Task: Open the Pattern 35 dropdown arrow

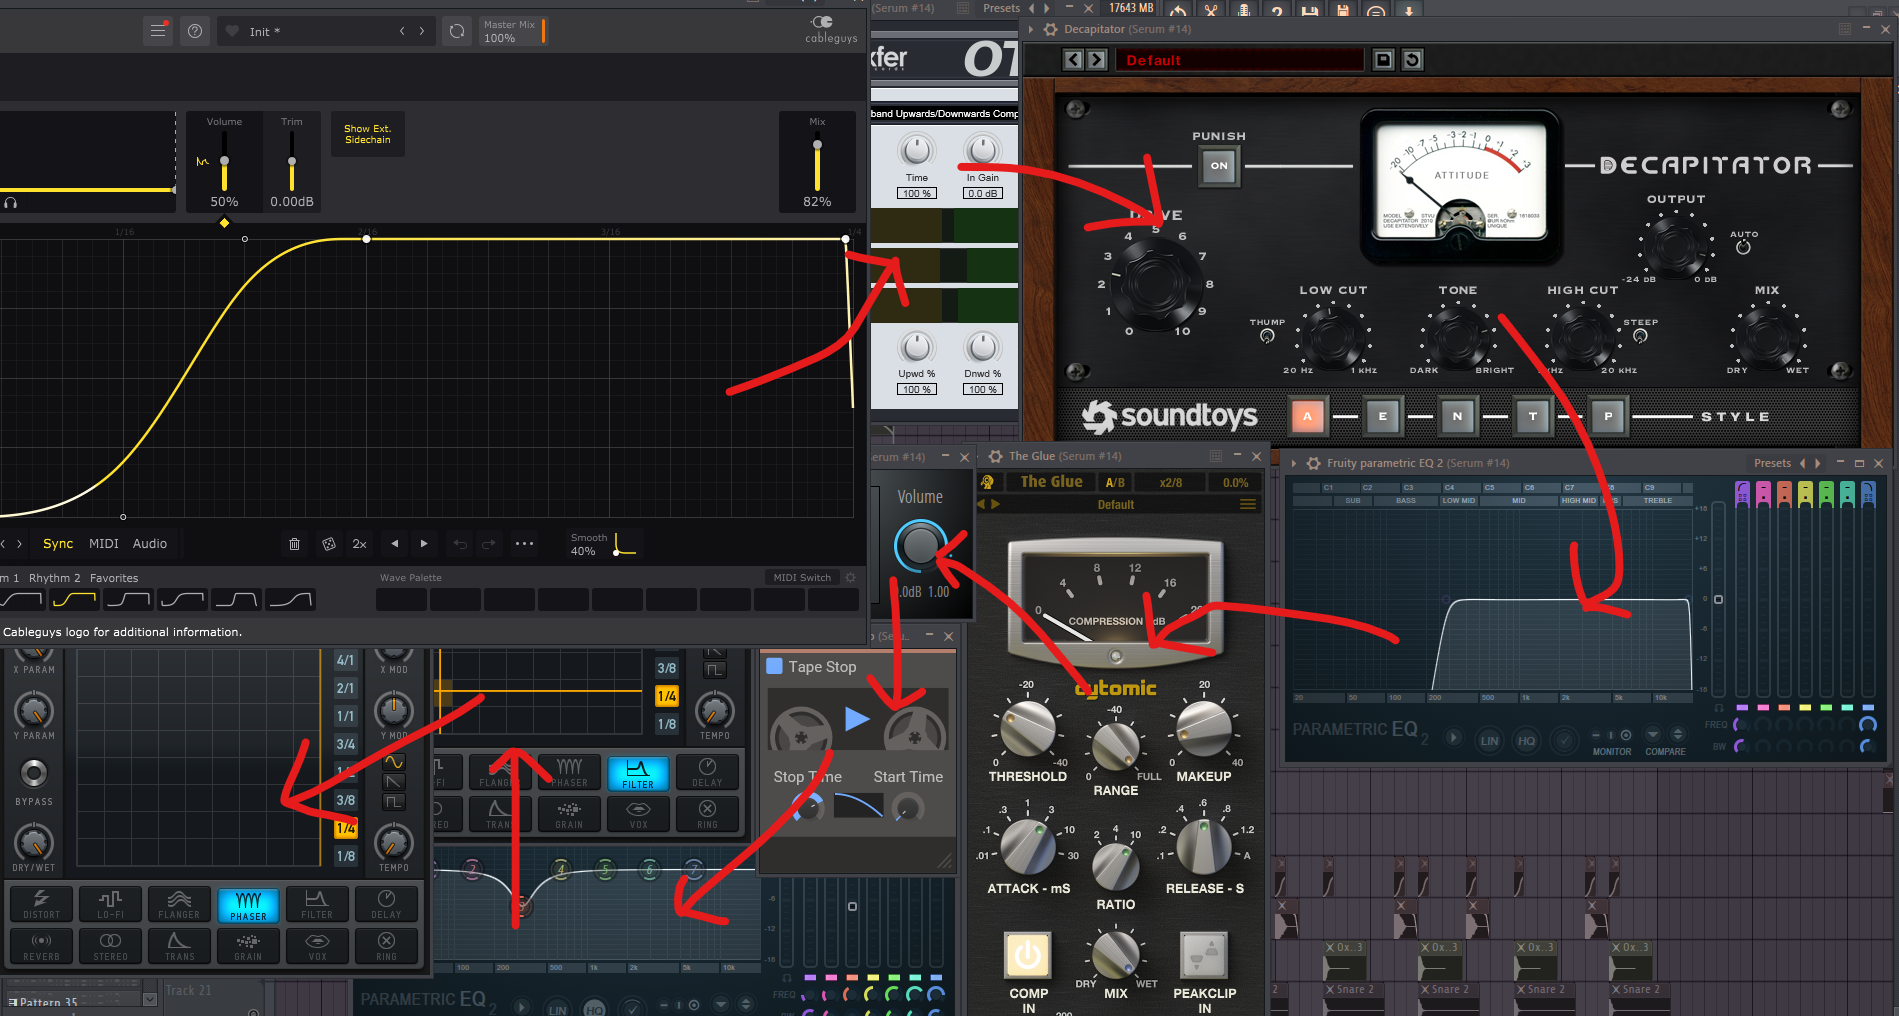Action: (149, 1000)
